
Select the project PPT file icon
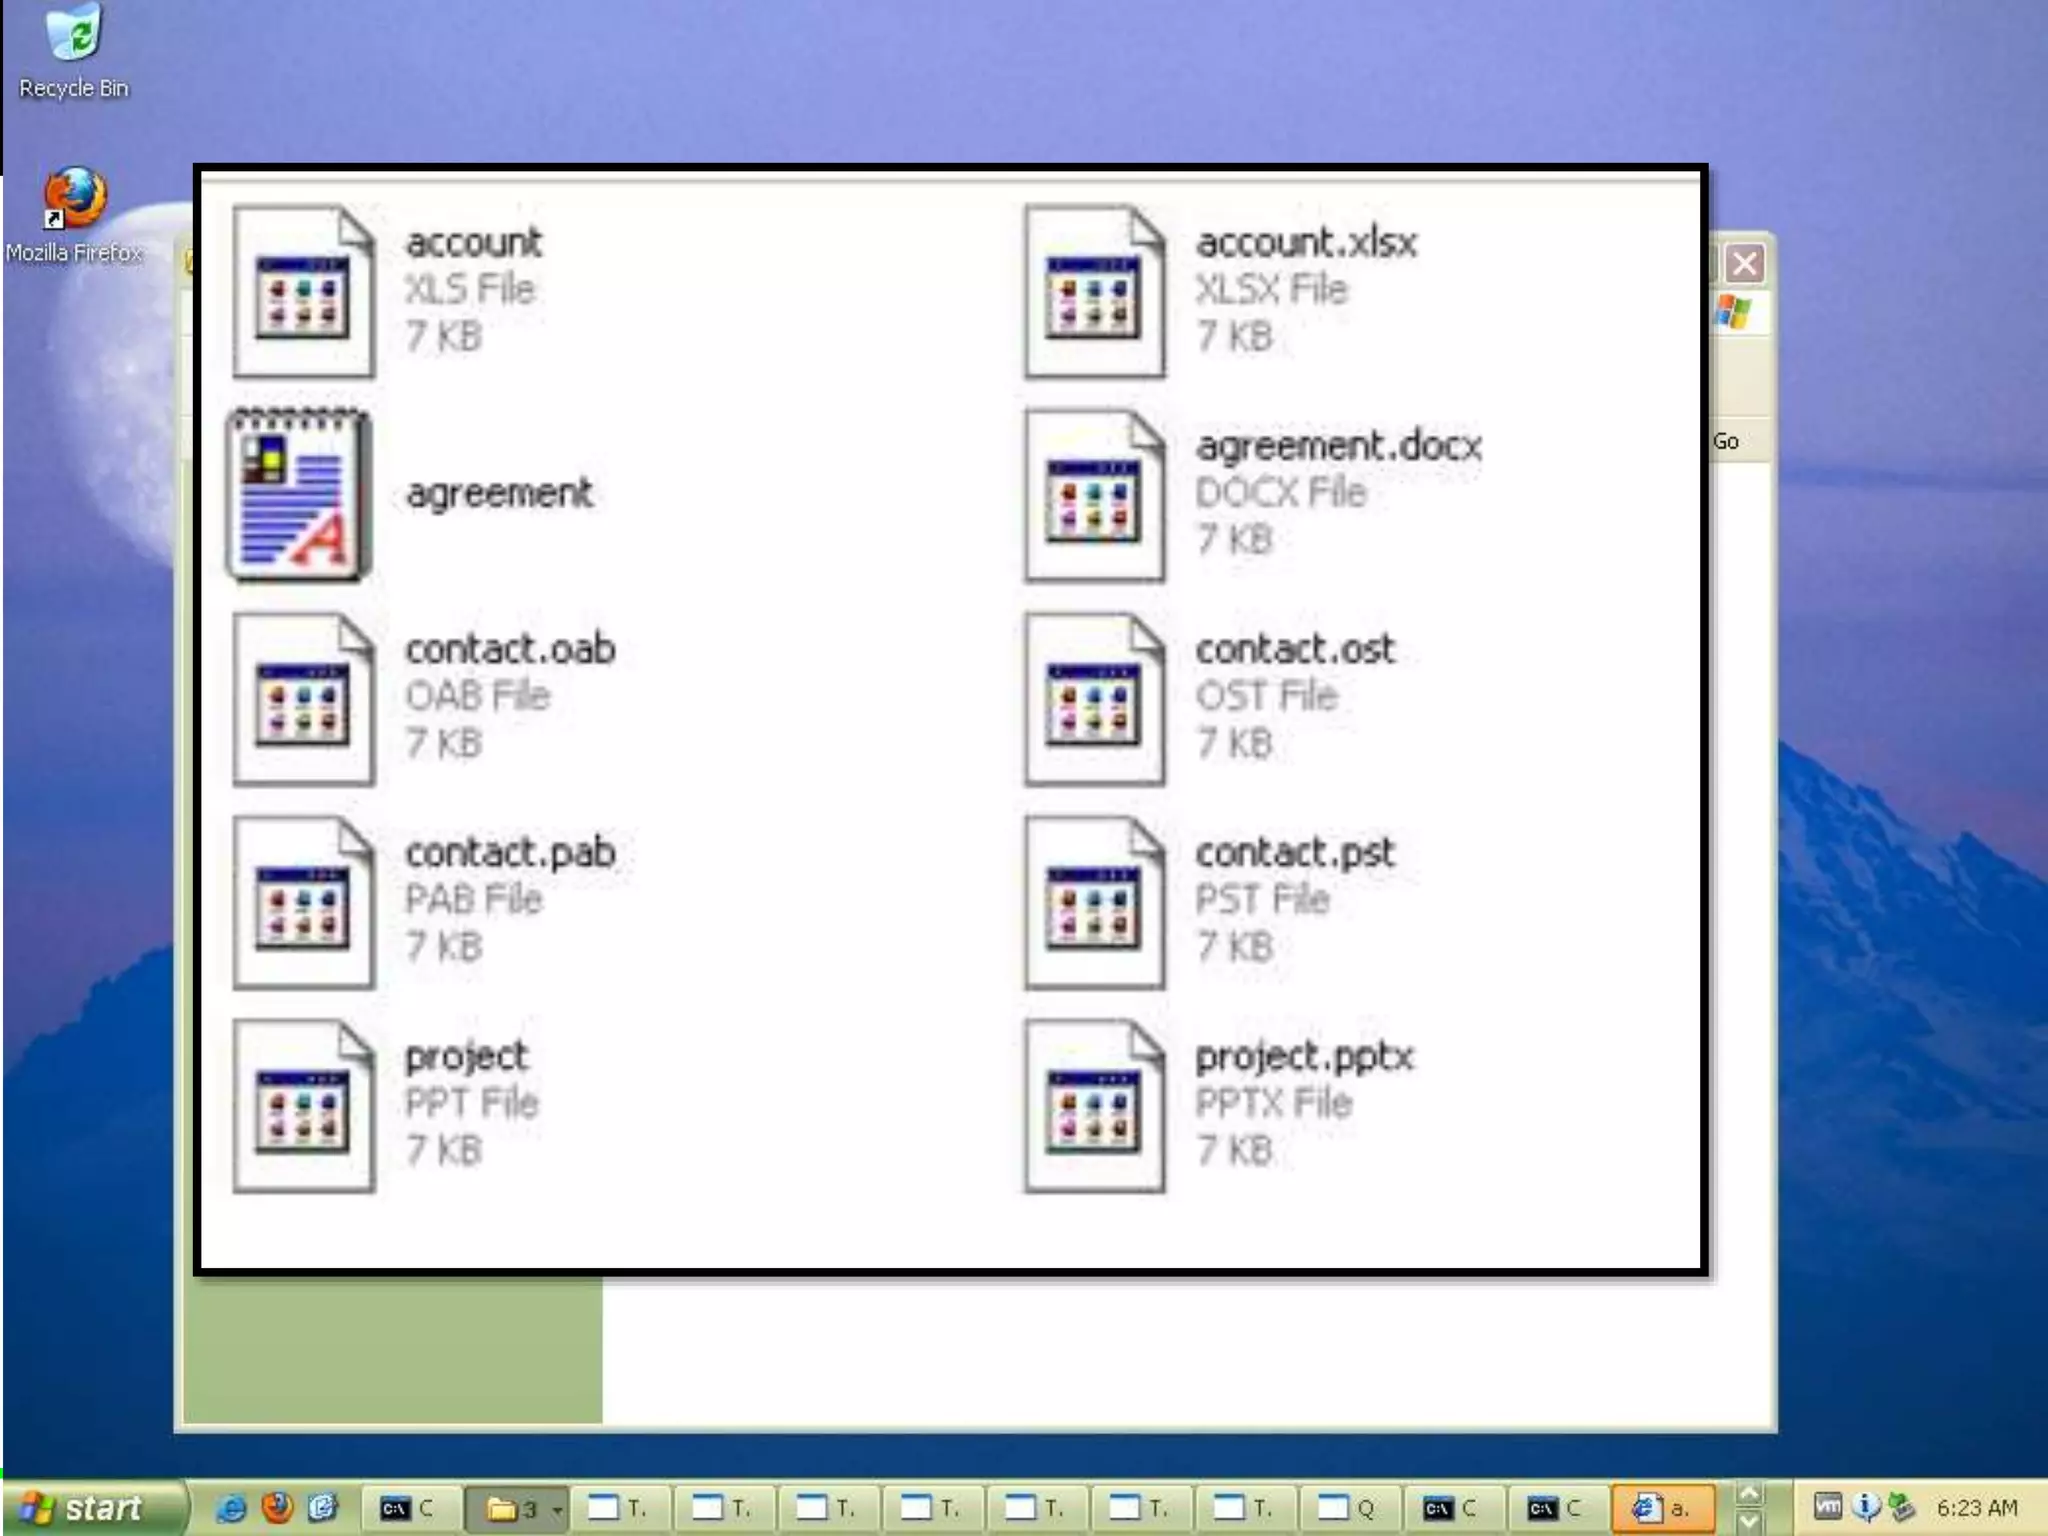pyautogui.click(x=303, y=1106)
